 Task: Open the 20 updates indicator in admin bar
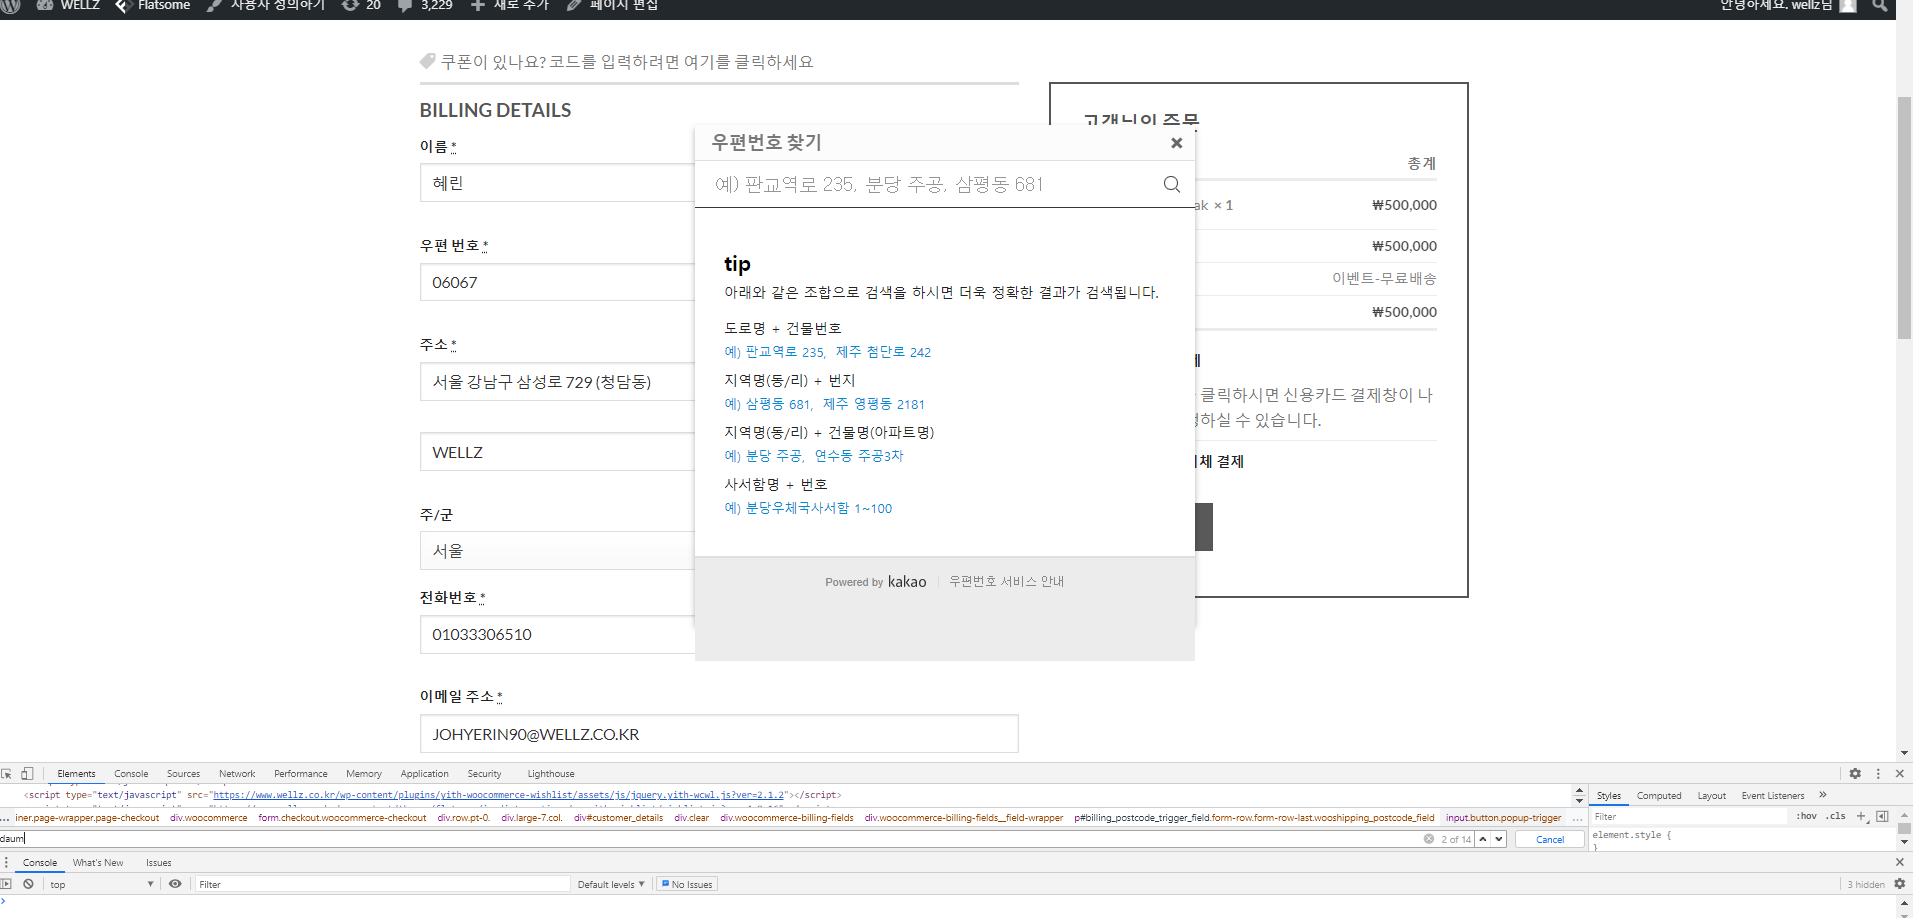pos(362,5)
